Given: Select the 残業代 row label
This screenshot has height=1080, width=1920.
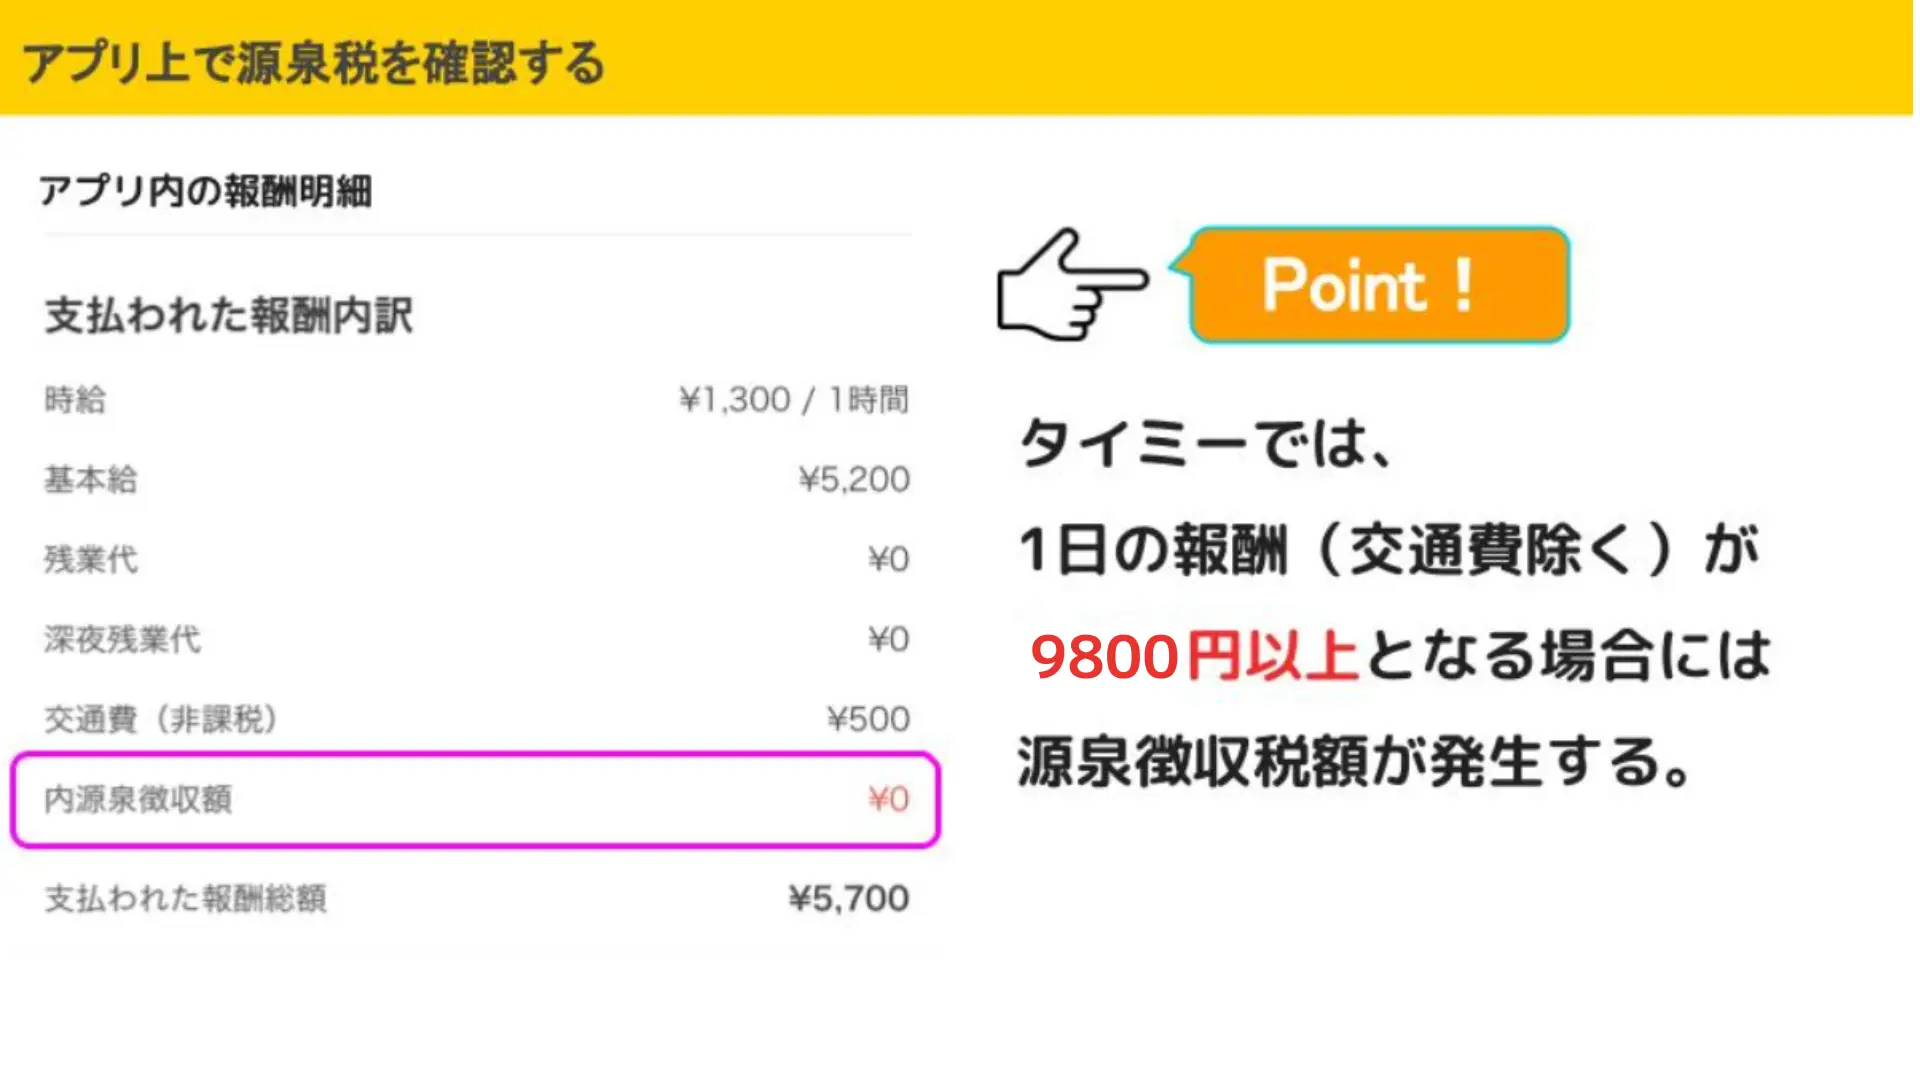Looking at the screenshot, I should coord(90,559).
